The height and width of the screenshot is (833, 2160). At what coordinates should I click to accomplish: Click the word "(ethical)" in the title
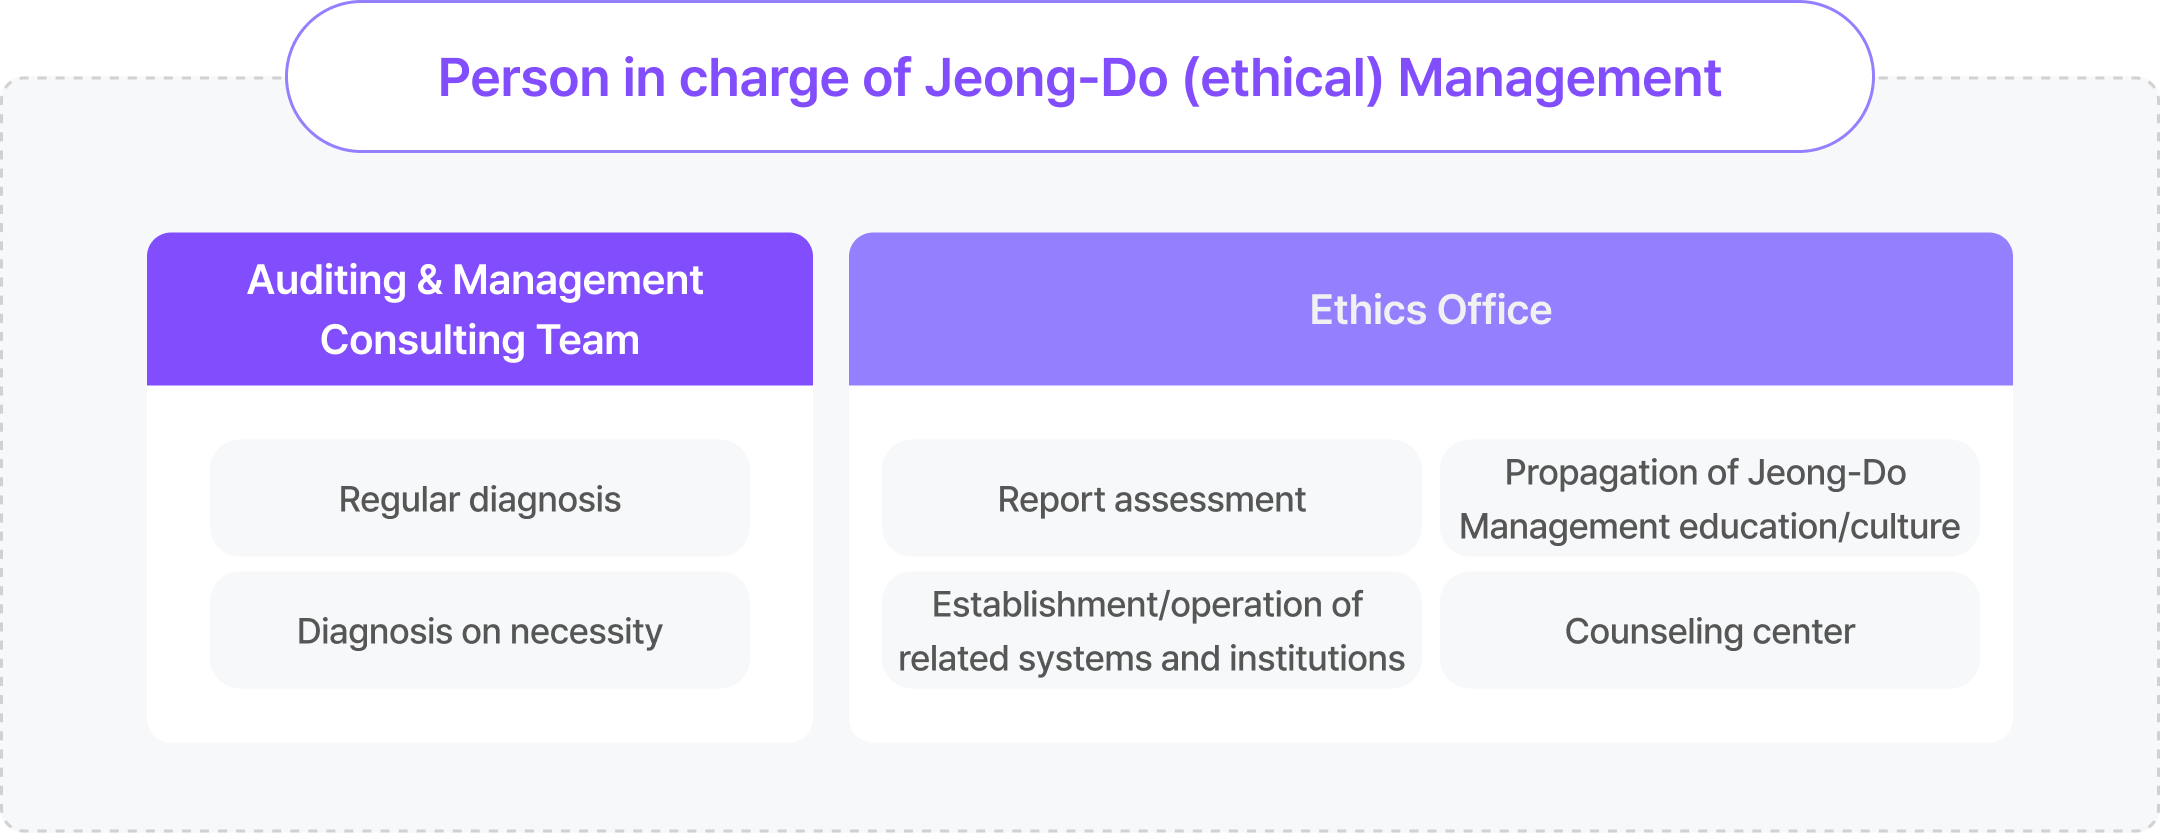tap(1283, 78)
